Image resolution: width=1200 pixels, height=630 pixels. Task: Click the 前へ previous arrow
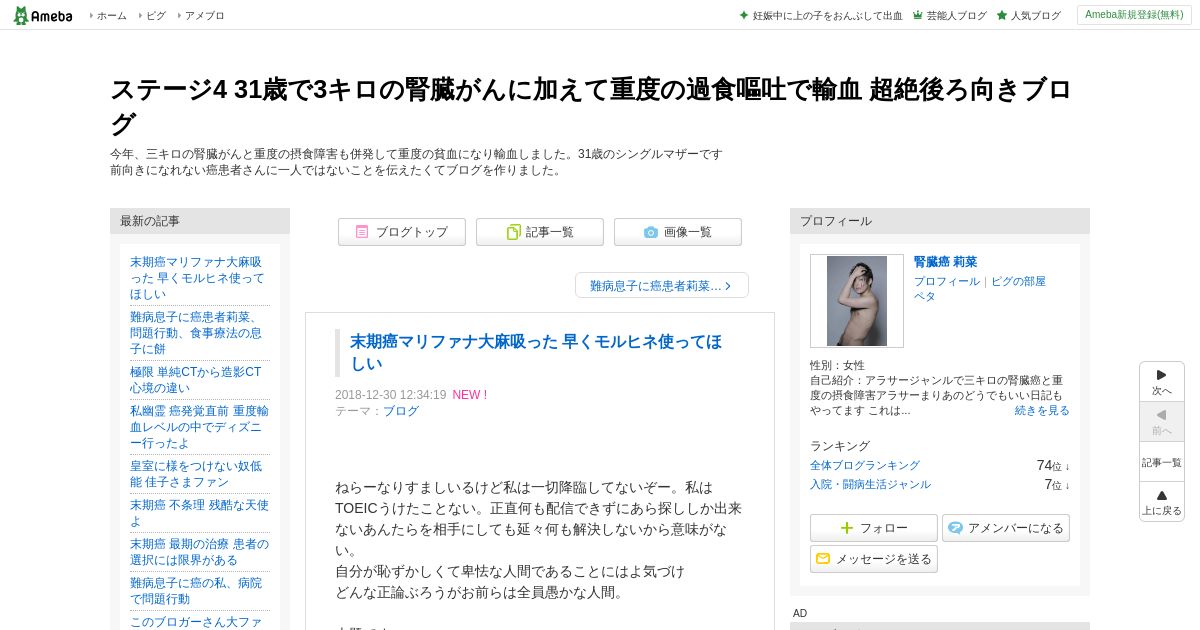[1162, 422]
